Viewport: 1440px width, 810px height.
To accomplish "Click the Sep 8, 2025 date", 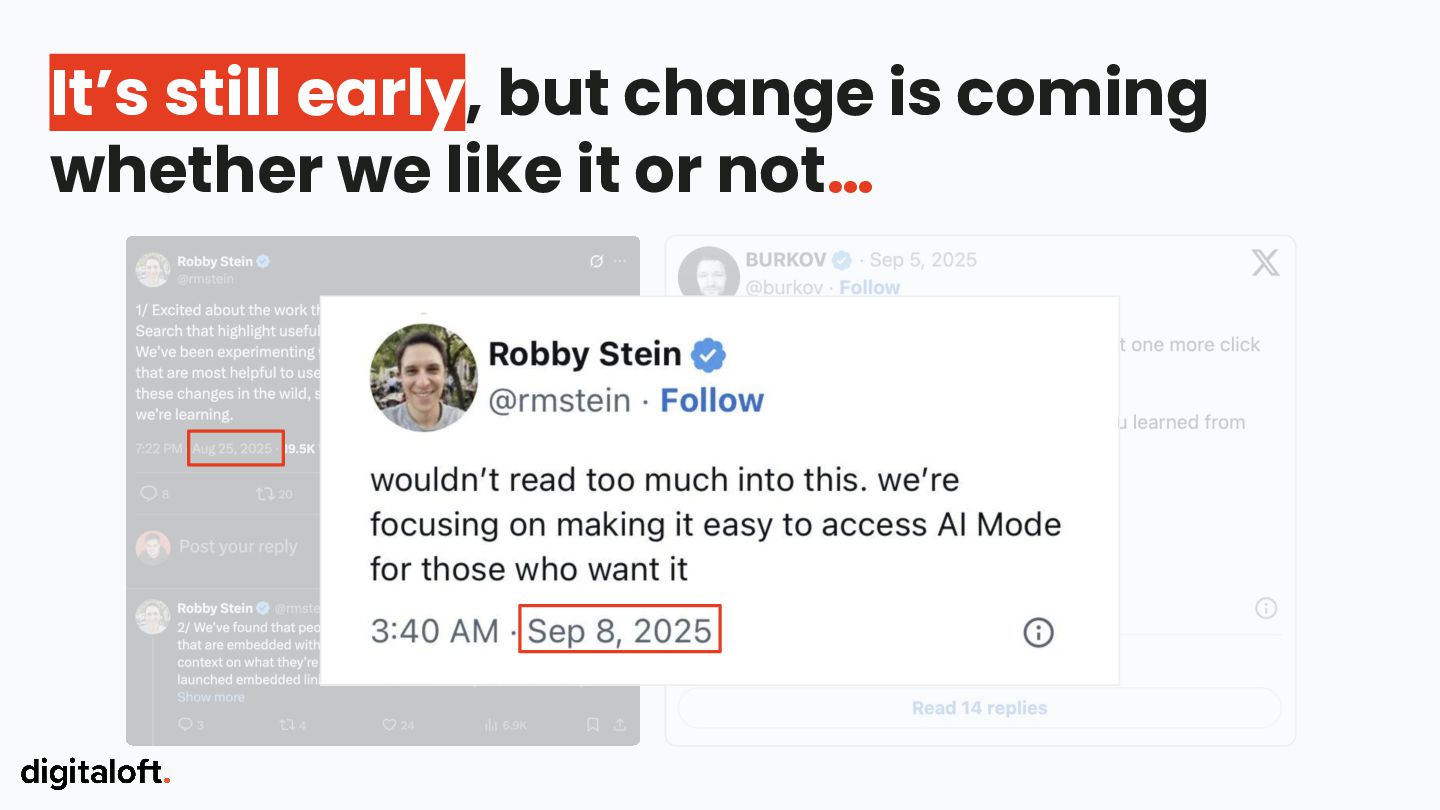I will coord(619,631).
